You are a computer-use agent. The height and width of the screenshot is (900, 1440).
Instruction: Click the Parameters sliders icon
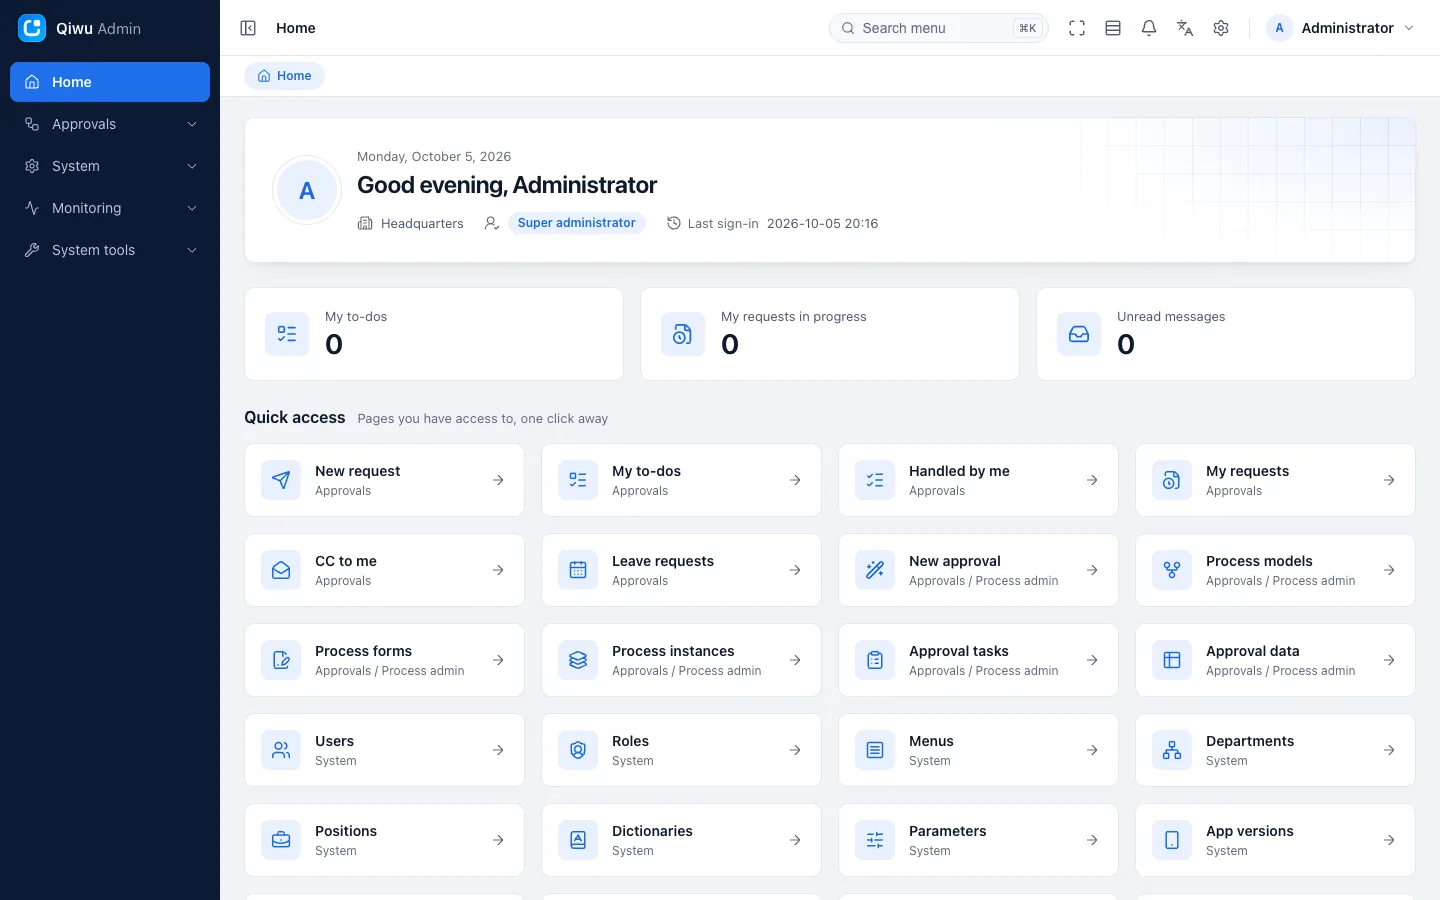pyautogui.click(x=875, y=840)
